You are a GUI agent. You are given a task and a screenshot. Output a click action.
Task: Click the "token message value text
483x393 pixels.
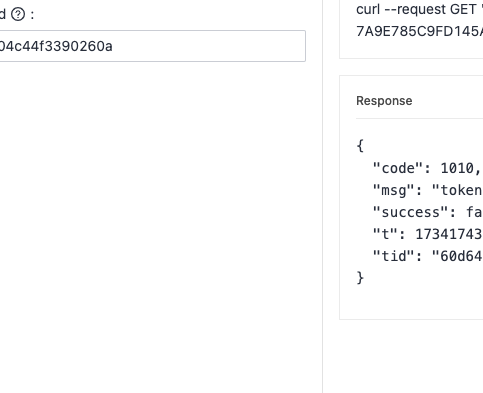coord(457,190)
